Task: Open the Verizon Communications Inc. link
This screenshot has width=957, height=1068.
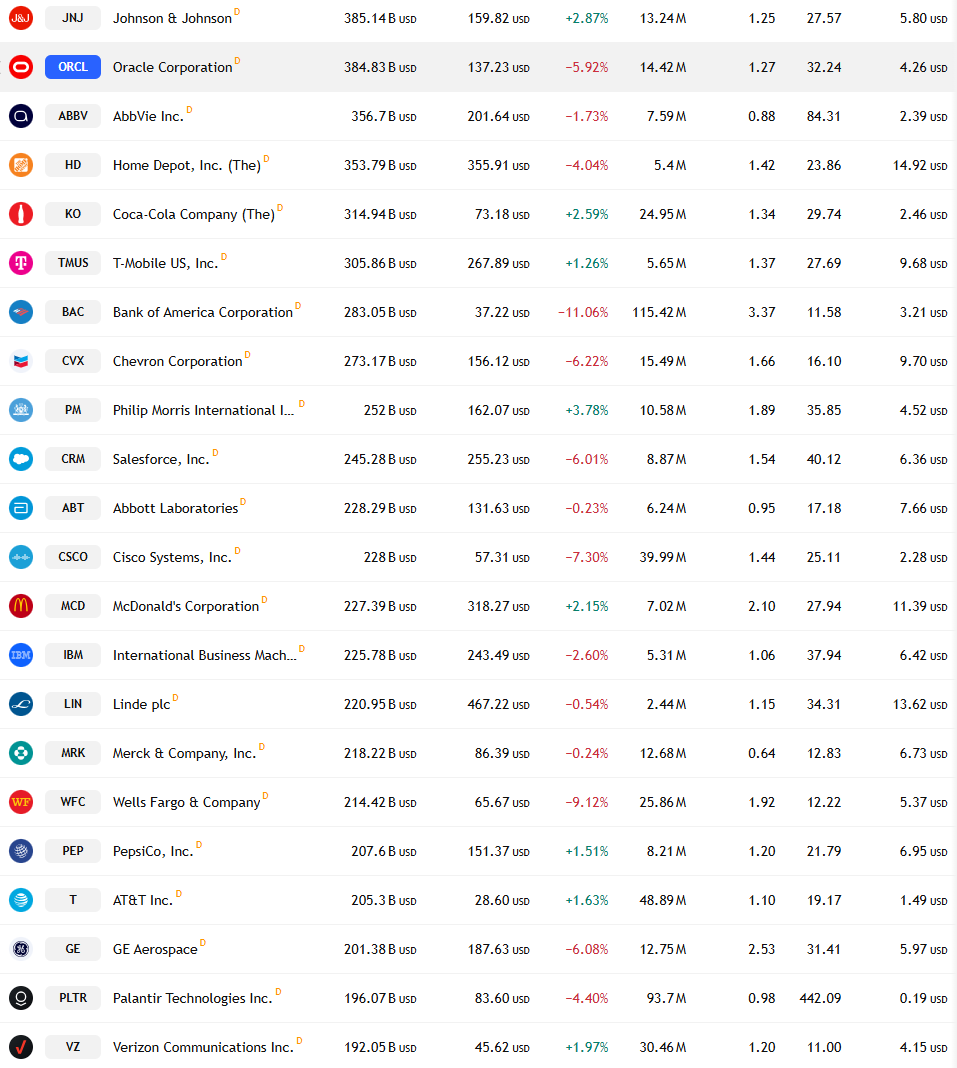Action: [204, 1048]
